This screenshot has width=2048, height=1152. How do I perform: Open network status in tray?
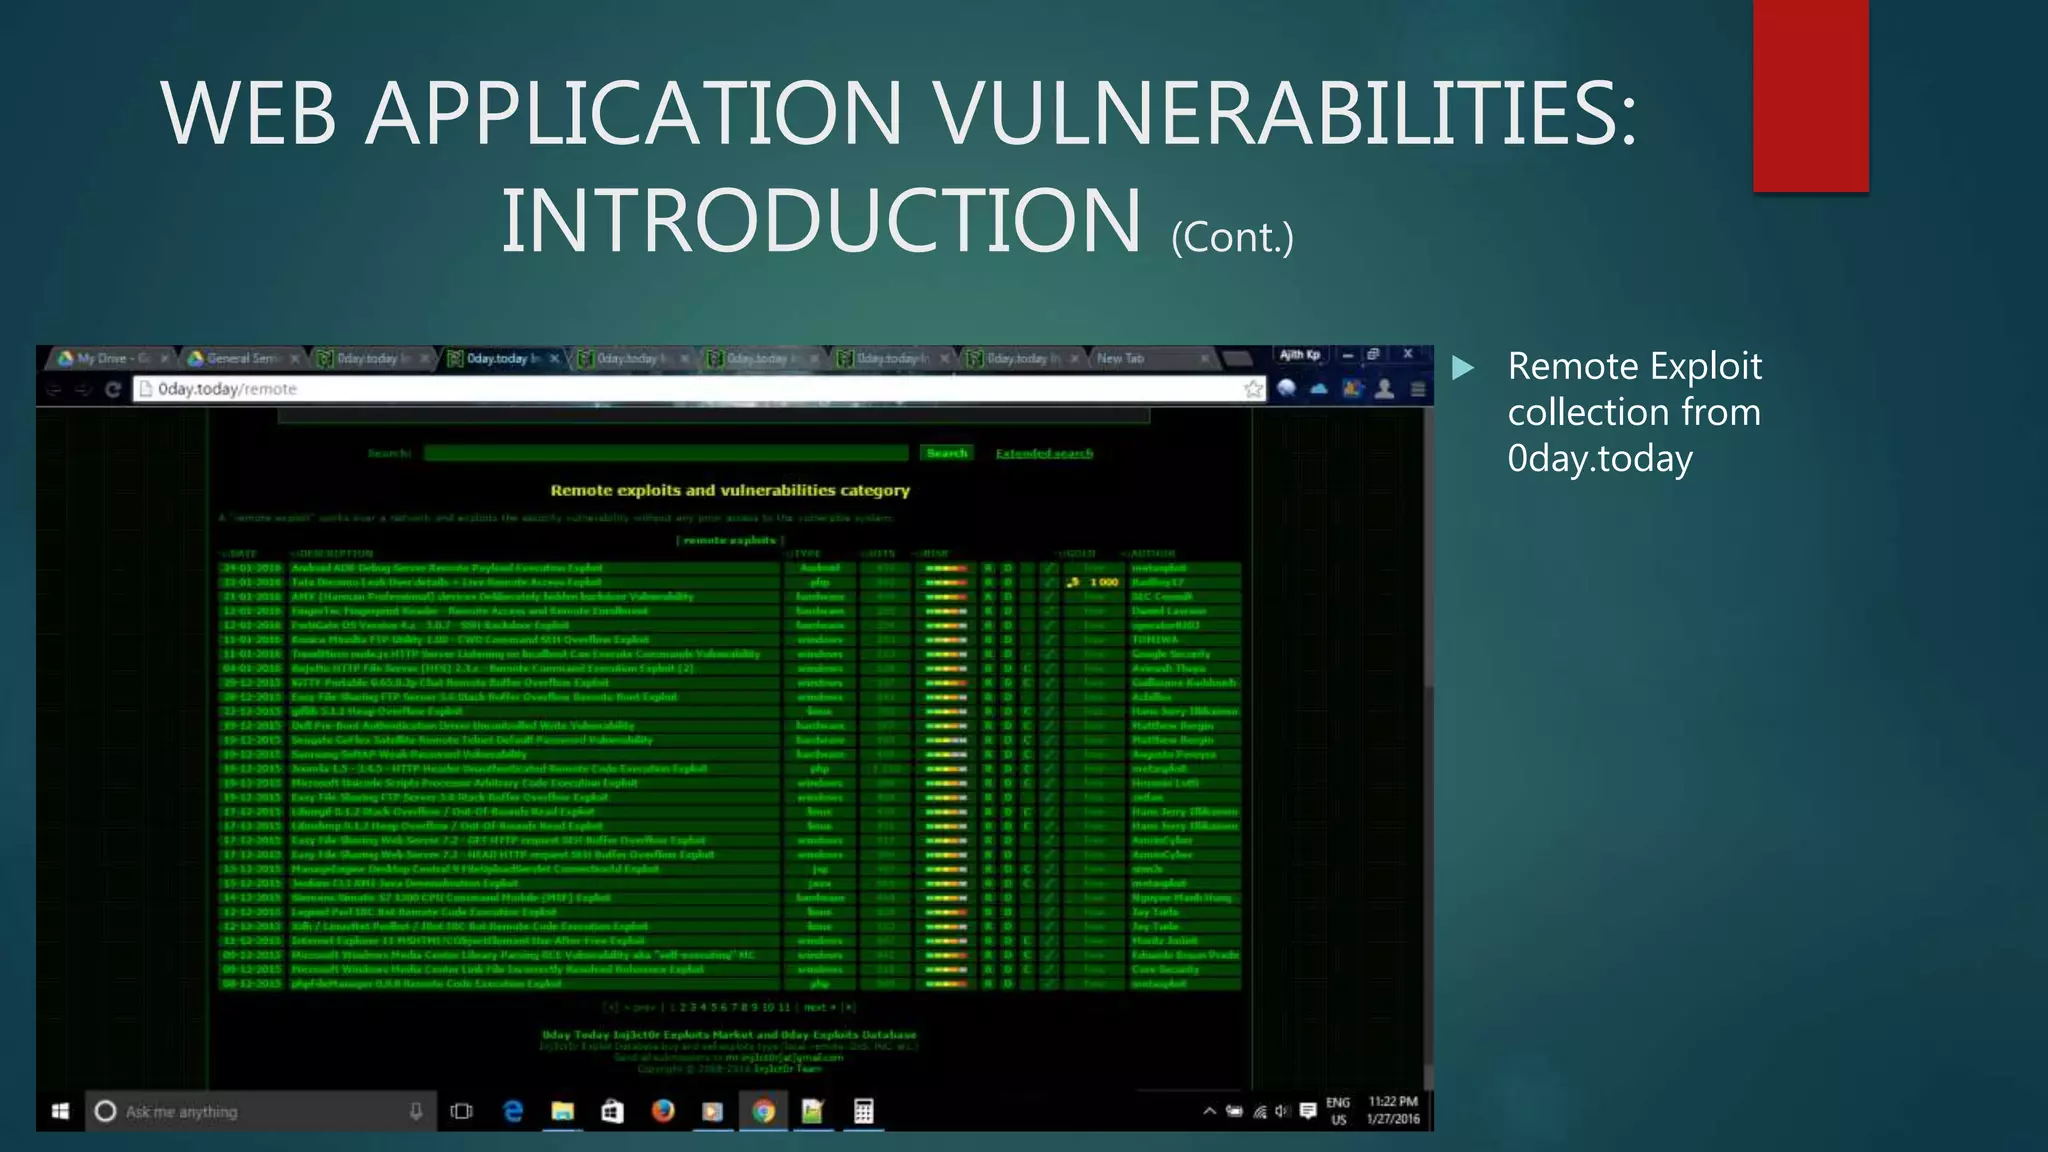click(x=1259, y=1111)
